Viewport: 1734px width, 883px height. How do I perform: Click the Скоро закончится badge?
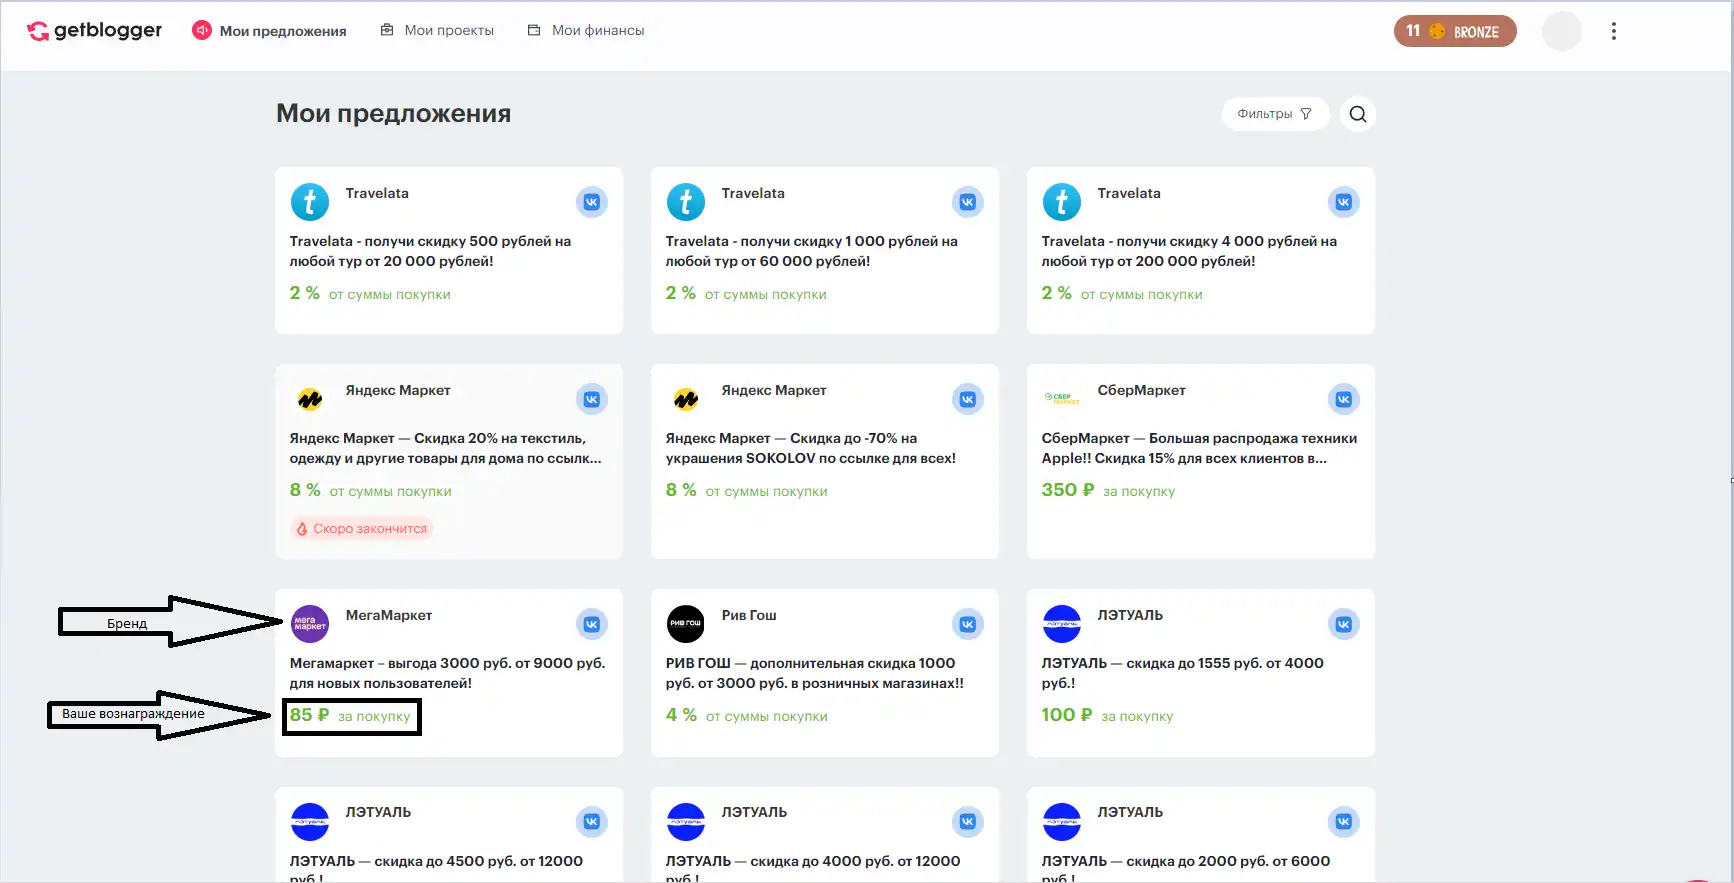click(x=361, y=529)
